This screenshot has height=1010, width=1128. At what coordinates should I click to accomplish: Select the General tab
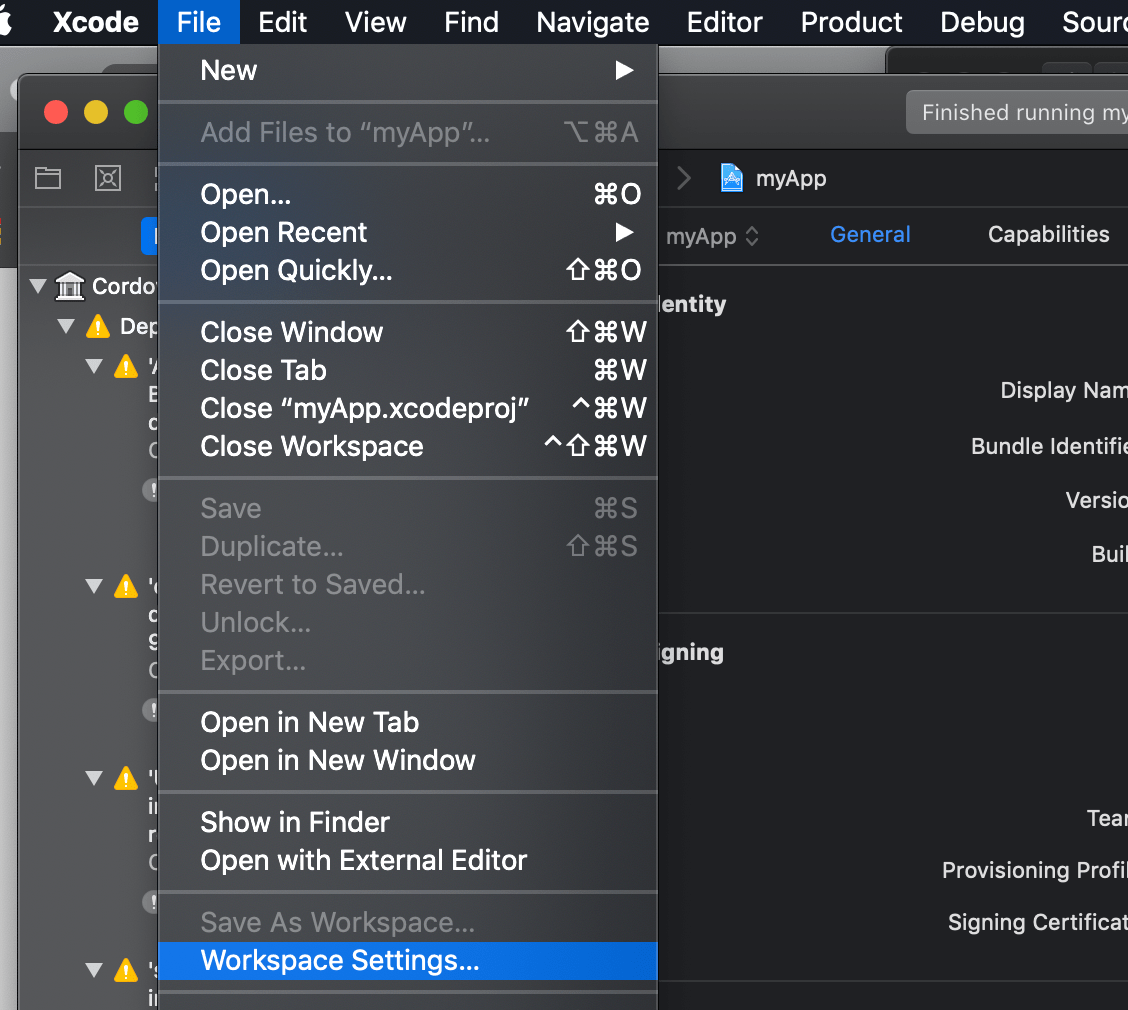(x=870, y=234)
